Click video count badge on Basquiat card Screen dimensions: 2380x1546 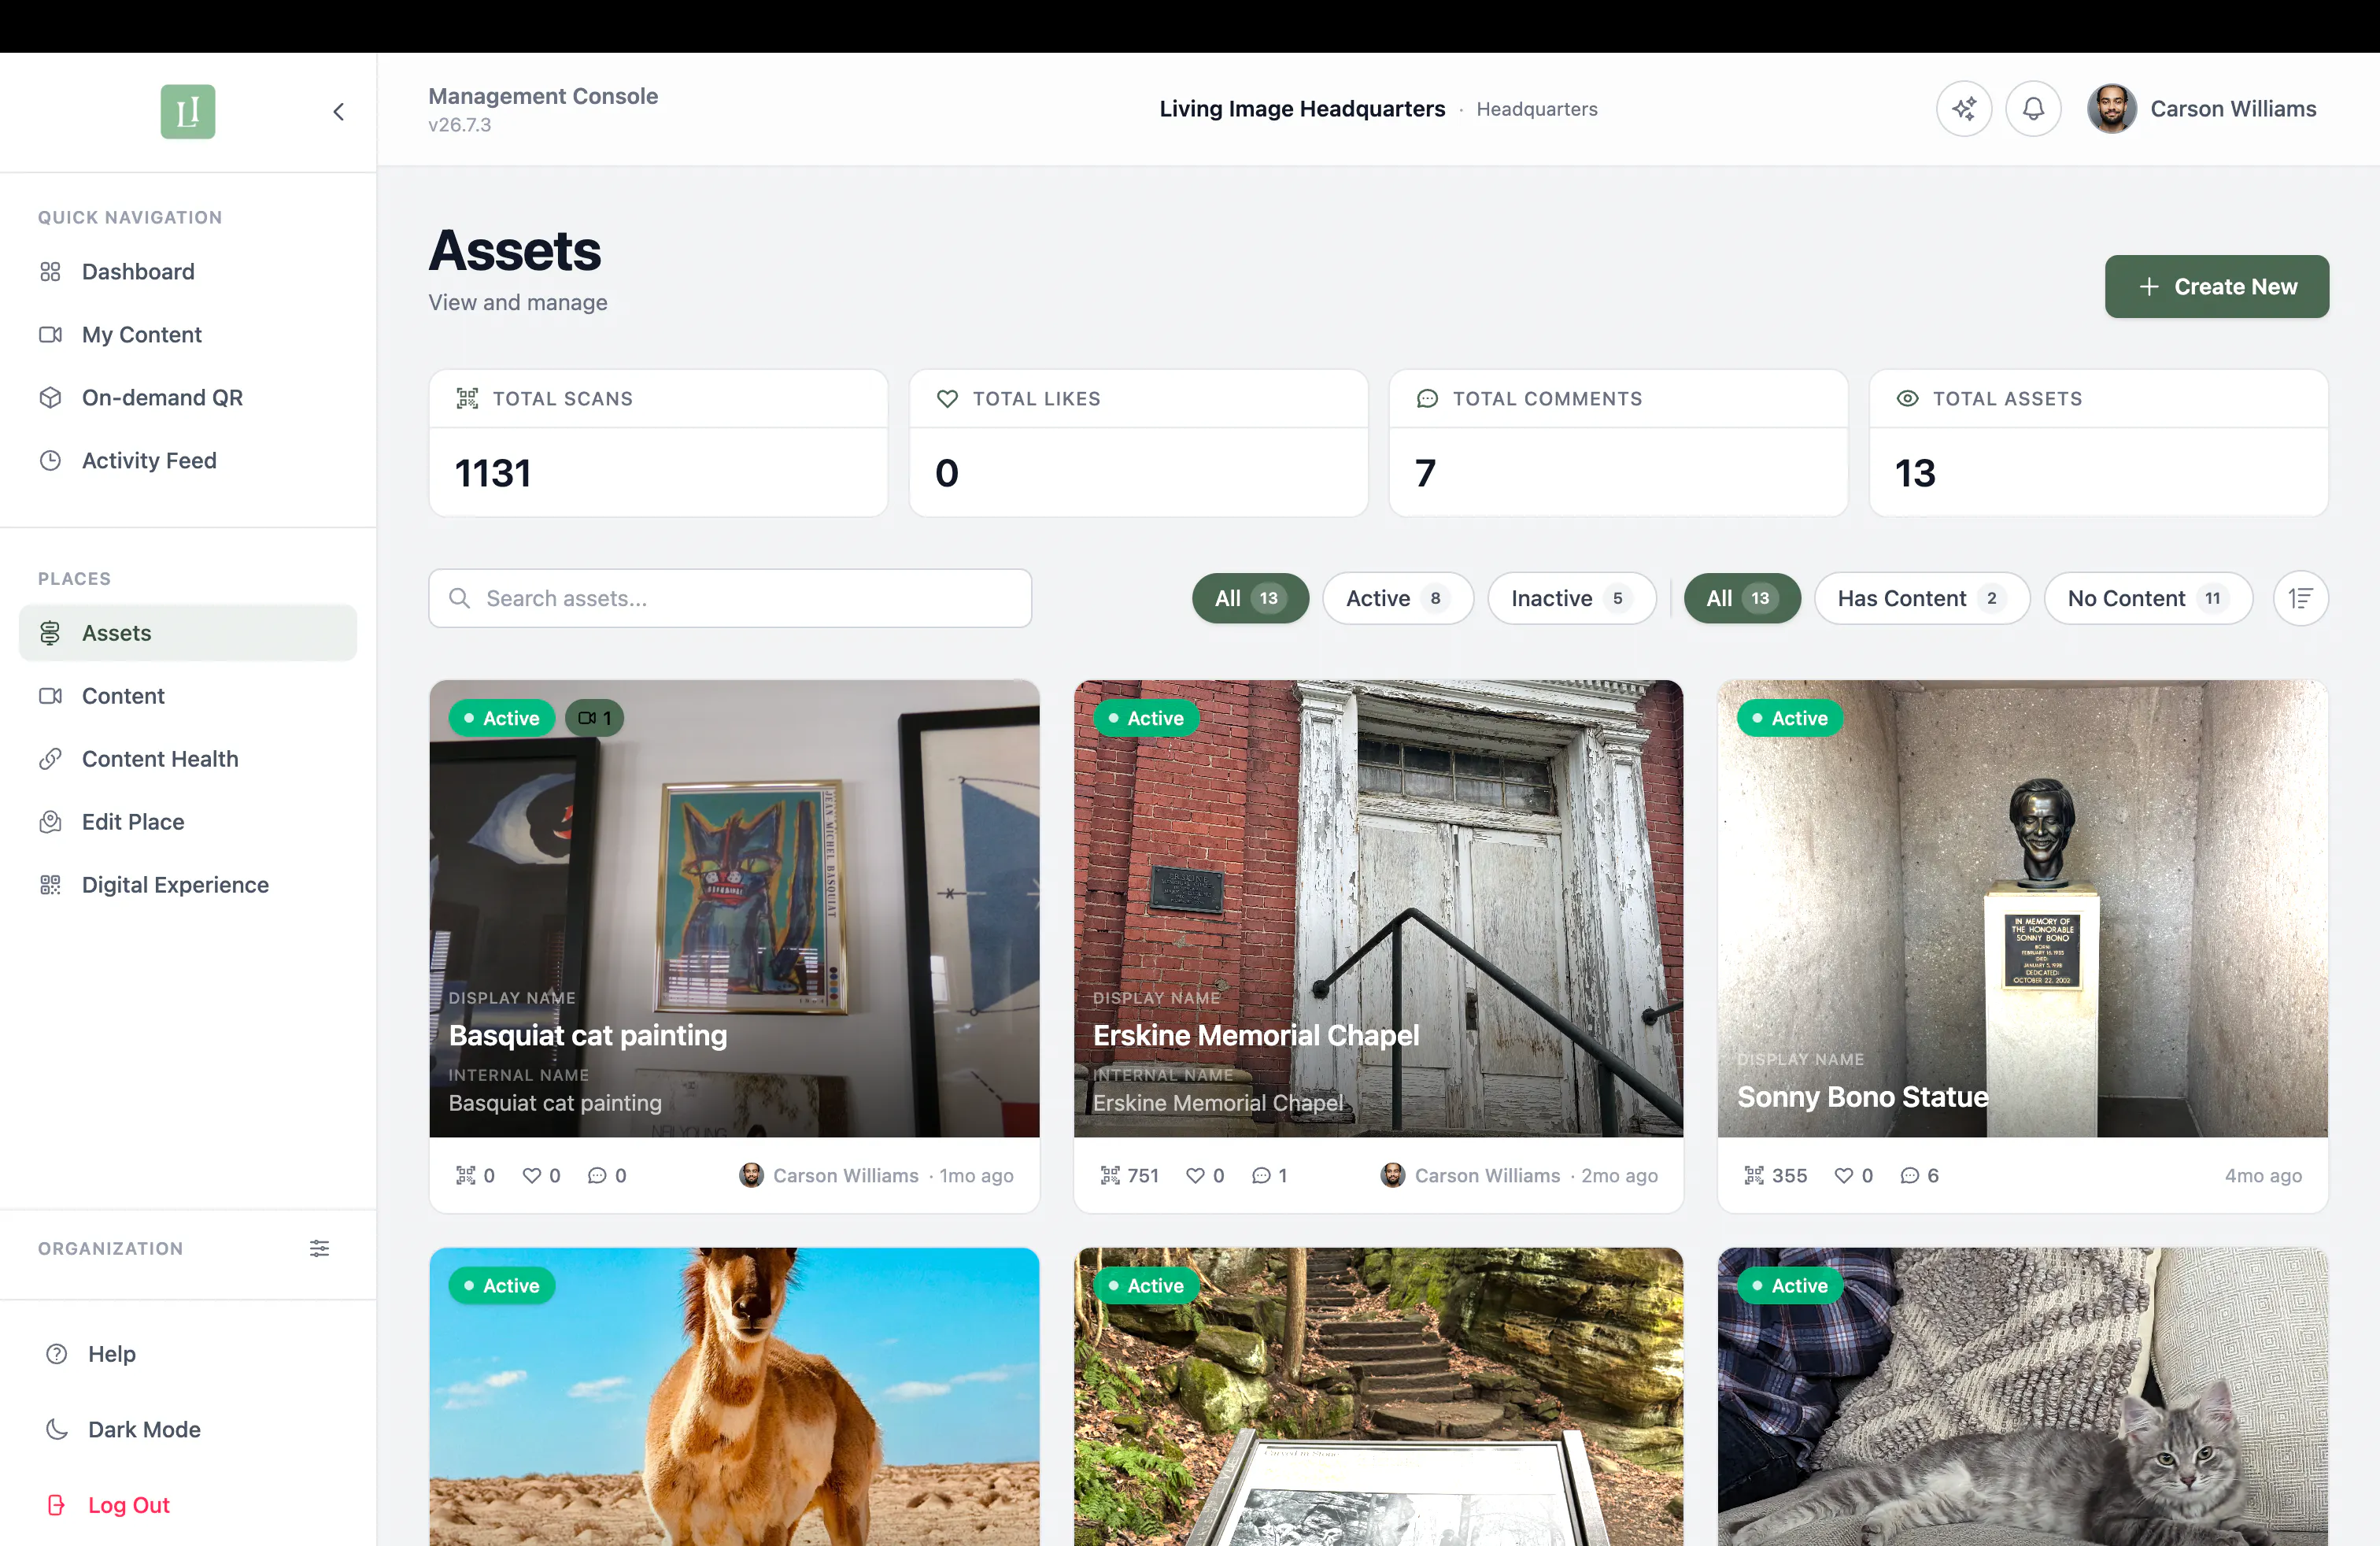pyautogui.click(x=594, y=718)
